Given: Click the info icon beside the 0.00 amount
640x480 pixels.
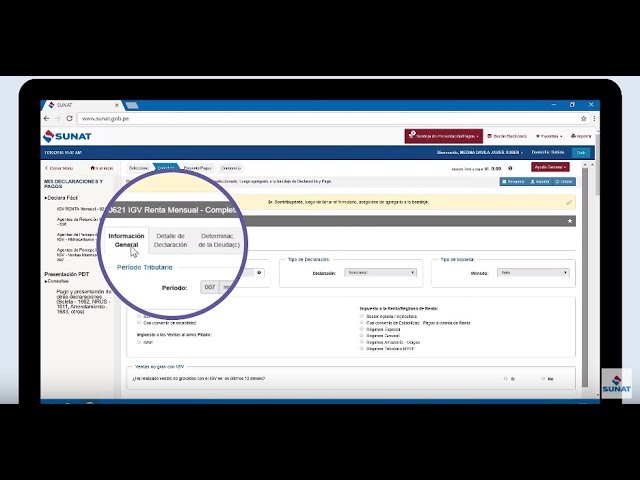Looking at the screenshot, I should click(510, 168).
